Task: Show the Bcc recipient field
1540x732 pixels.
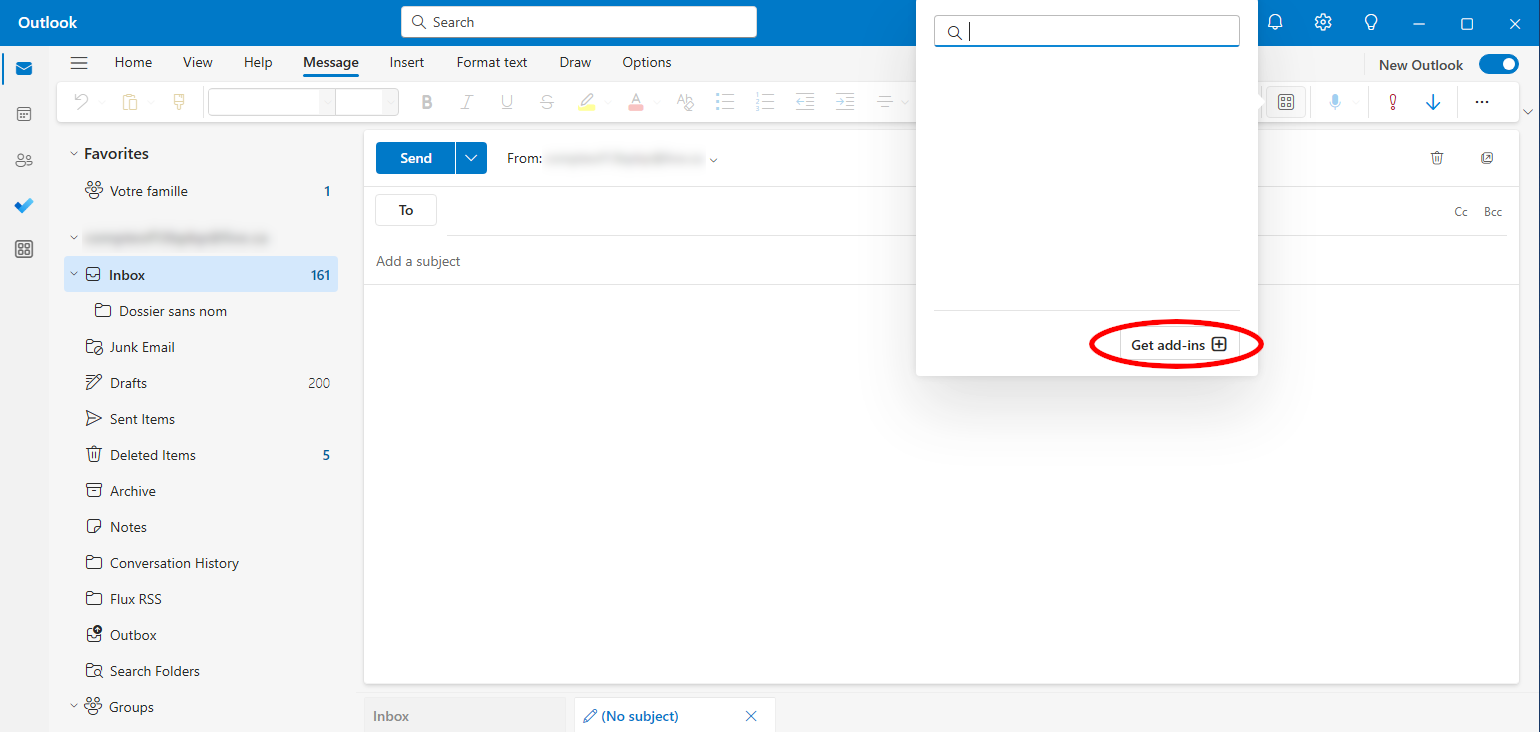Action: coord(1492,212)
